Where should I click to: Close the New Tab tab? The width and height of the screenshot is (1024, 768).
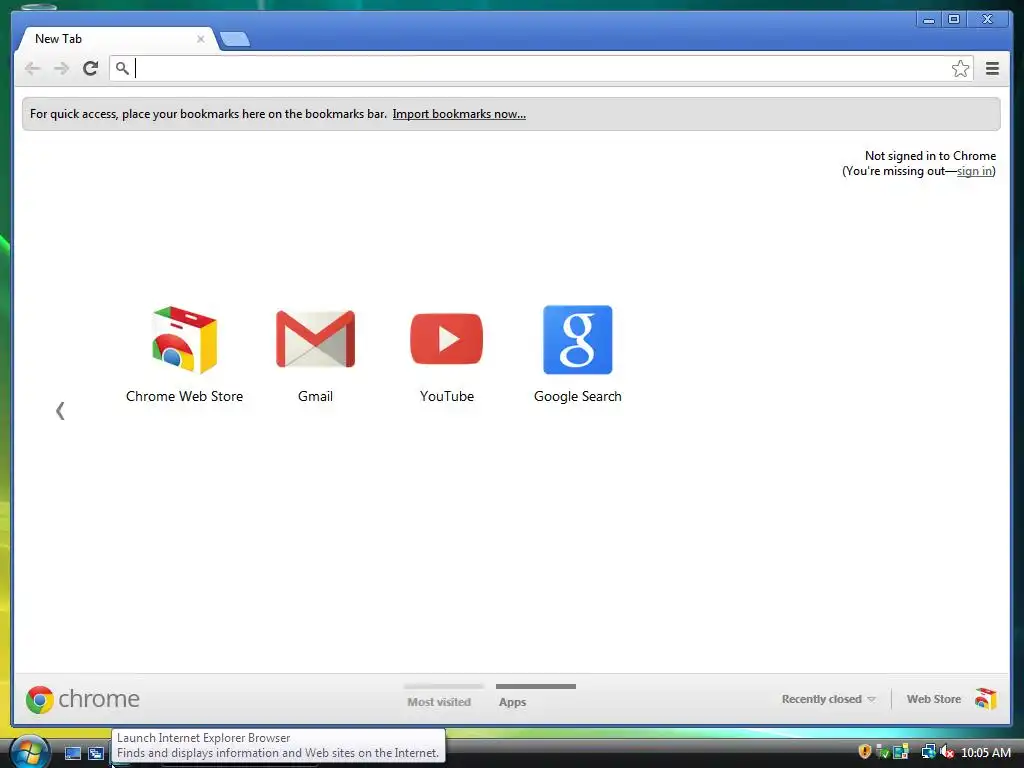pyautogui.click(x=200, y=39)
